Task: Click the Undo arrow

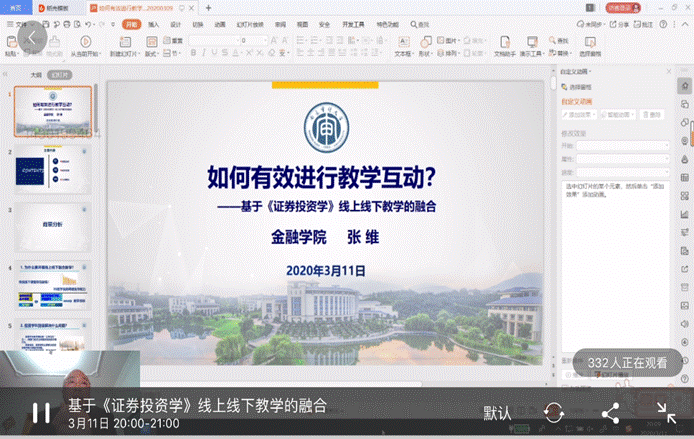Action: pyautogui.click(x=88, y=24)
